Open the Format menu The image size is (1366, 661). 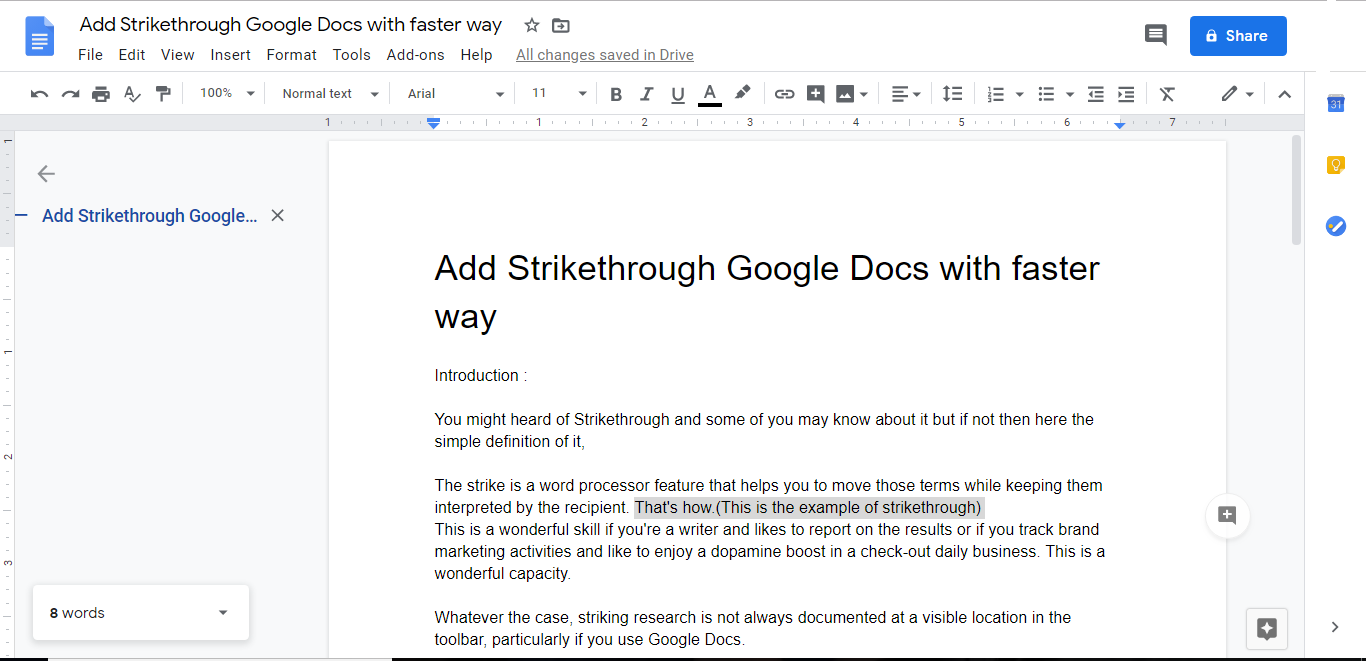(x=292, y=55)
